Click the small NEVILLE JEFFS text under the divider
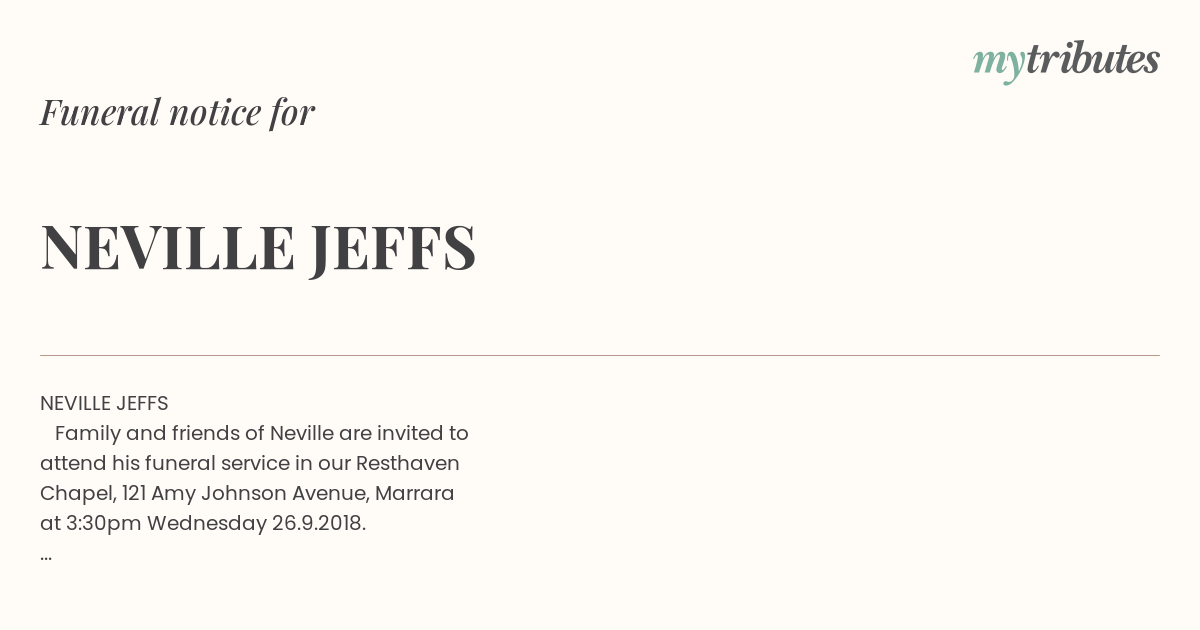Viewport: 1200px width, 630px height. (x=104, y=403)
